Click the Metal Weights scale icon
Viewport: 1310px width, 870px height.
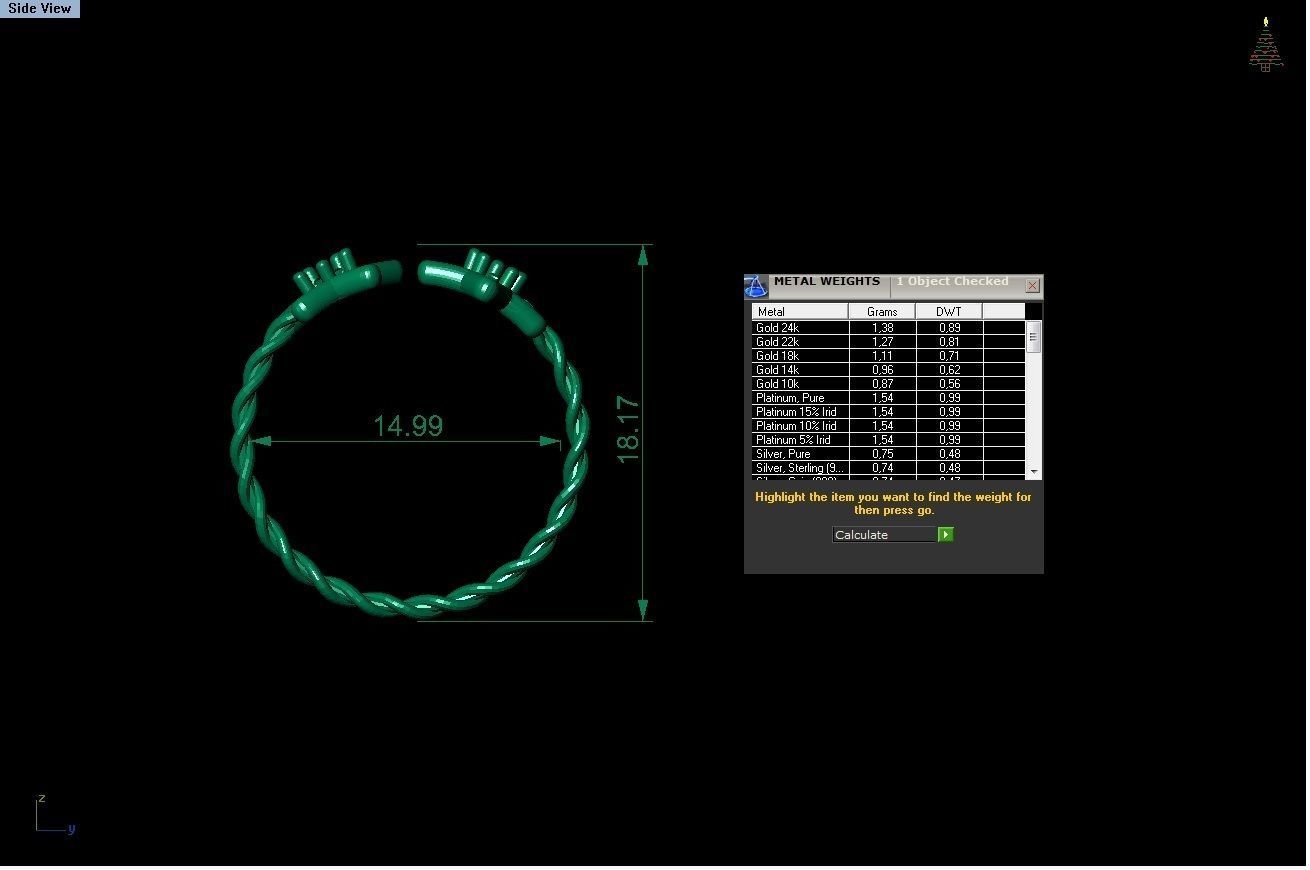pos(756,286)
